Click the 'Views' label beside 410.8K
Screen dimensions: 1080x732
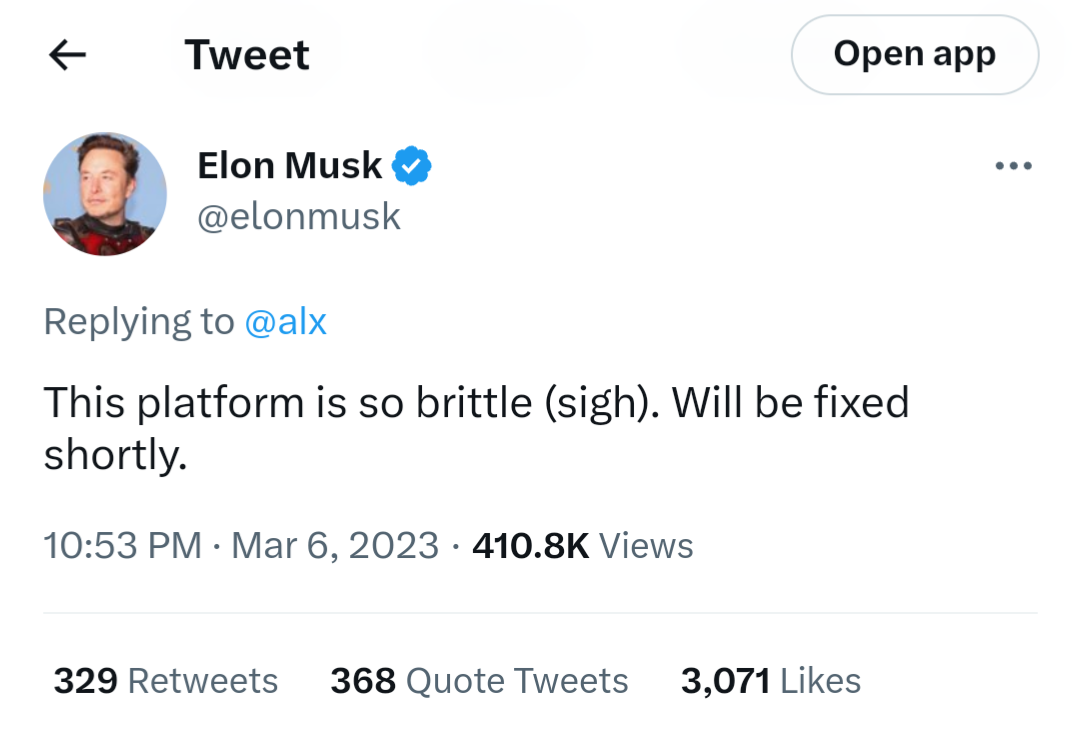(646, 546)
